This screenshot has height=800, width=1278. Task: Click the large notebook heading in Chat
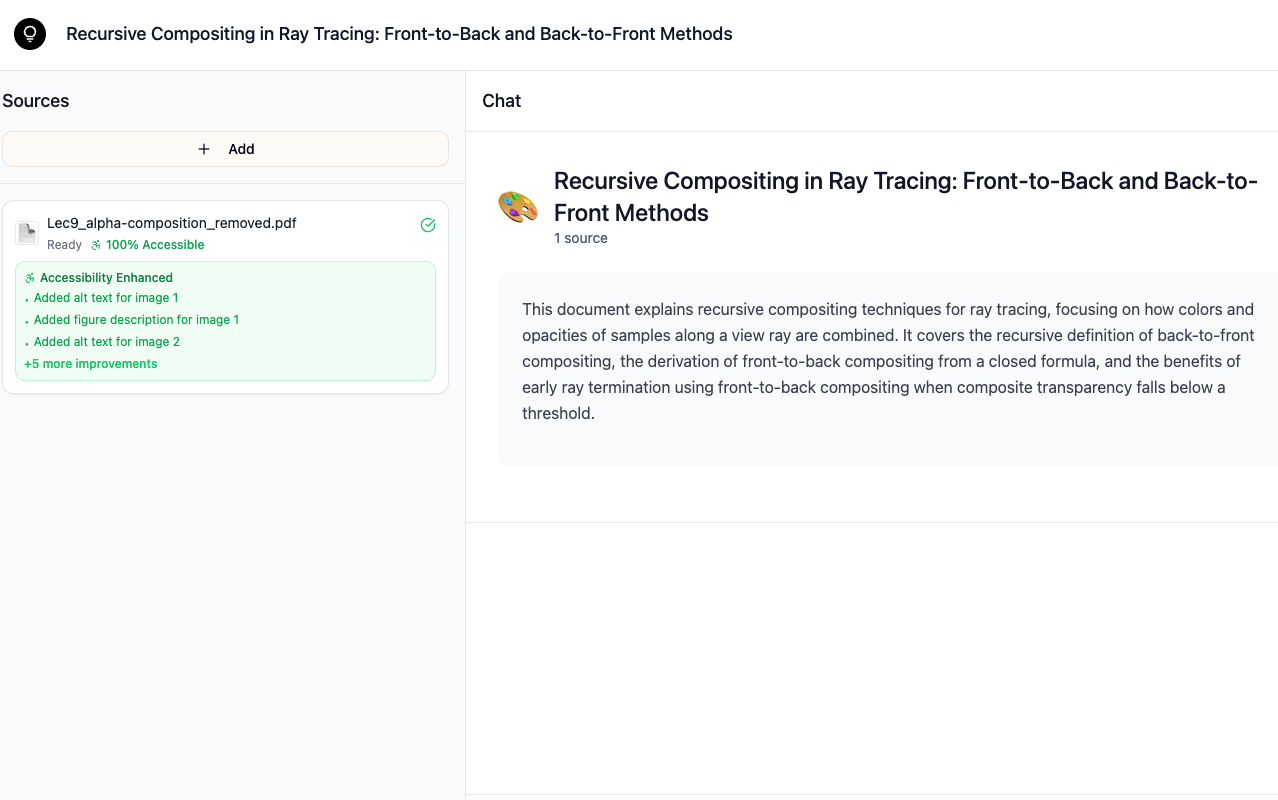[905, 197]
